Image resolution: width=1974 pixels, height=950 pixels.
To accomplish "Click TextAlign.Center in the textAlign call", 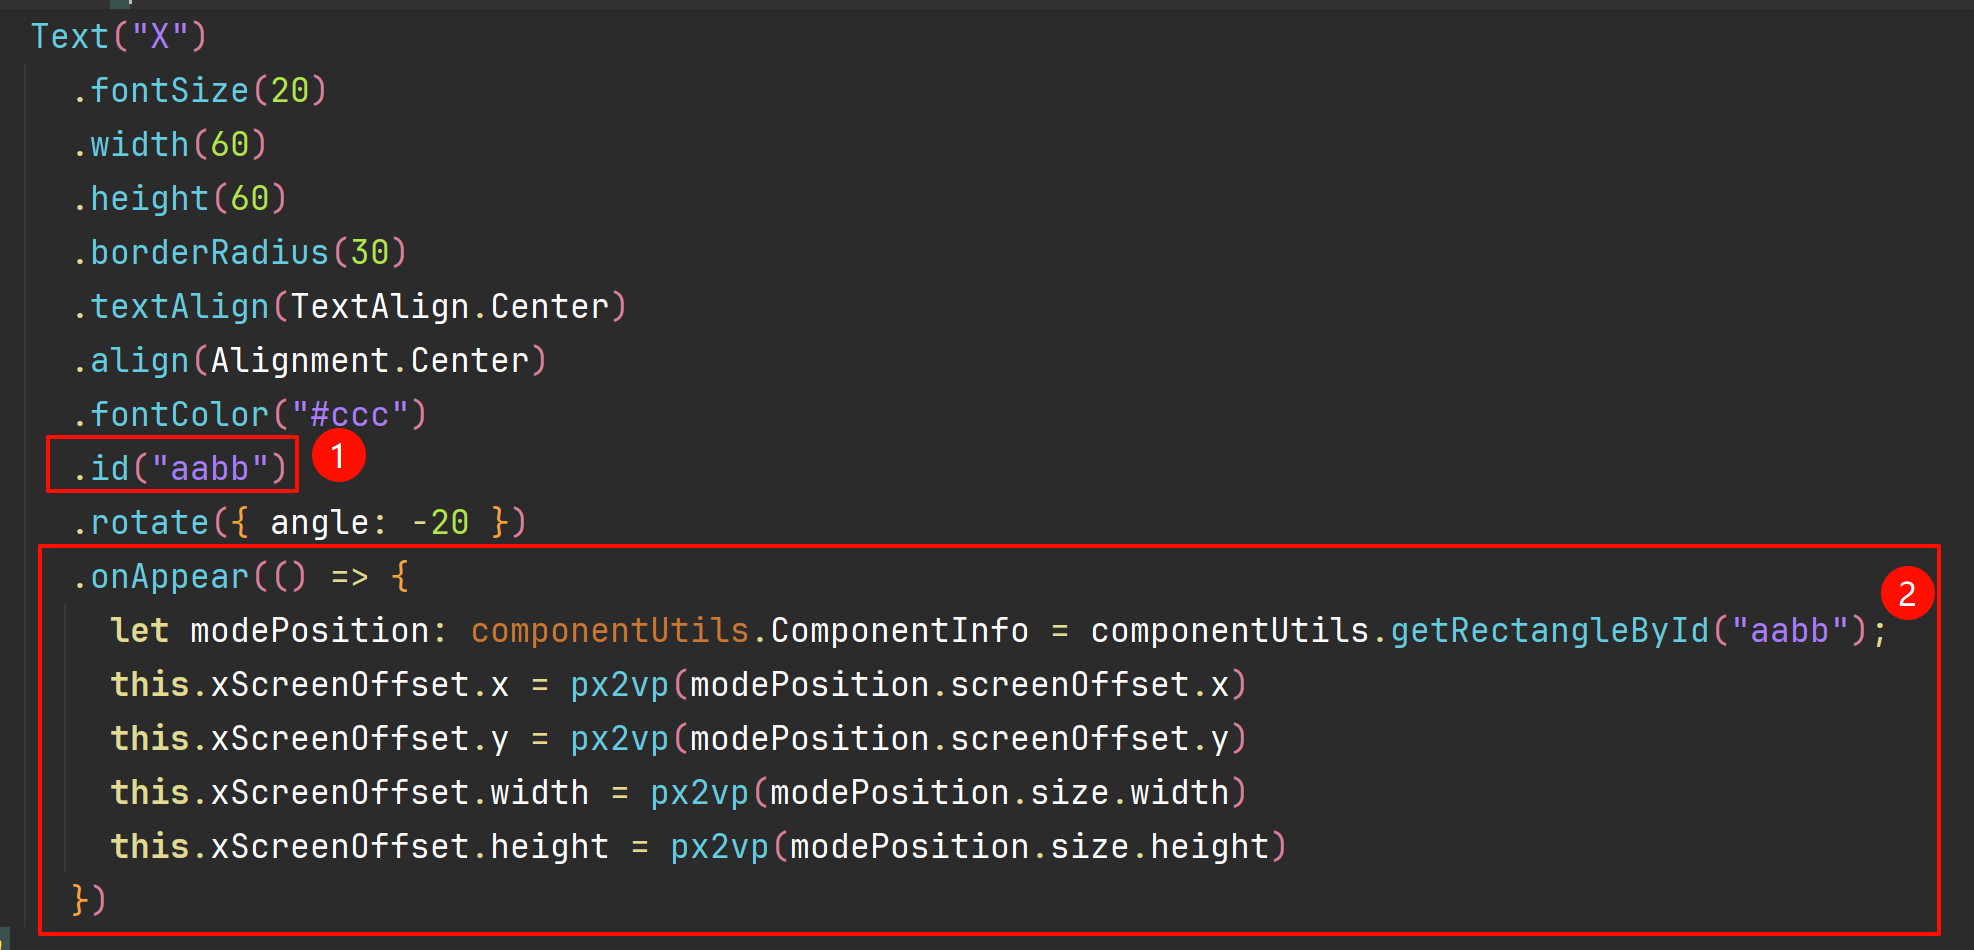I will 449,307.
